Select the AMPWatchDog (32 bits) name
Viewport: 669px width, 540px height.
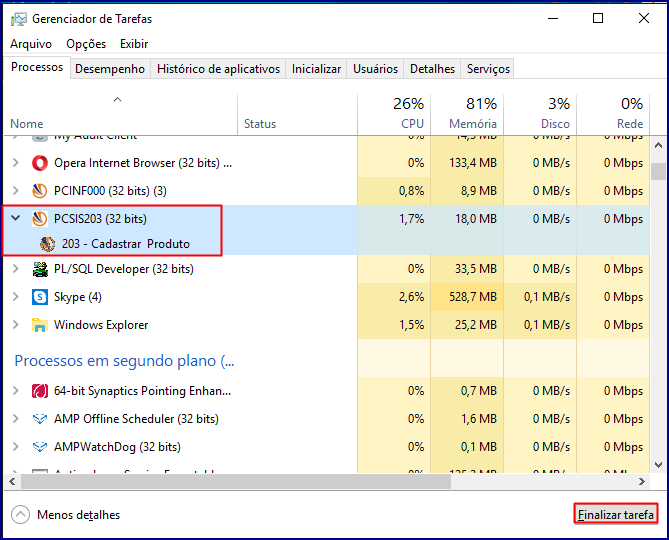(x=117, y=447)
